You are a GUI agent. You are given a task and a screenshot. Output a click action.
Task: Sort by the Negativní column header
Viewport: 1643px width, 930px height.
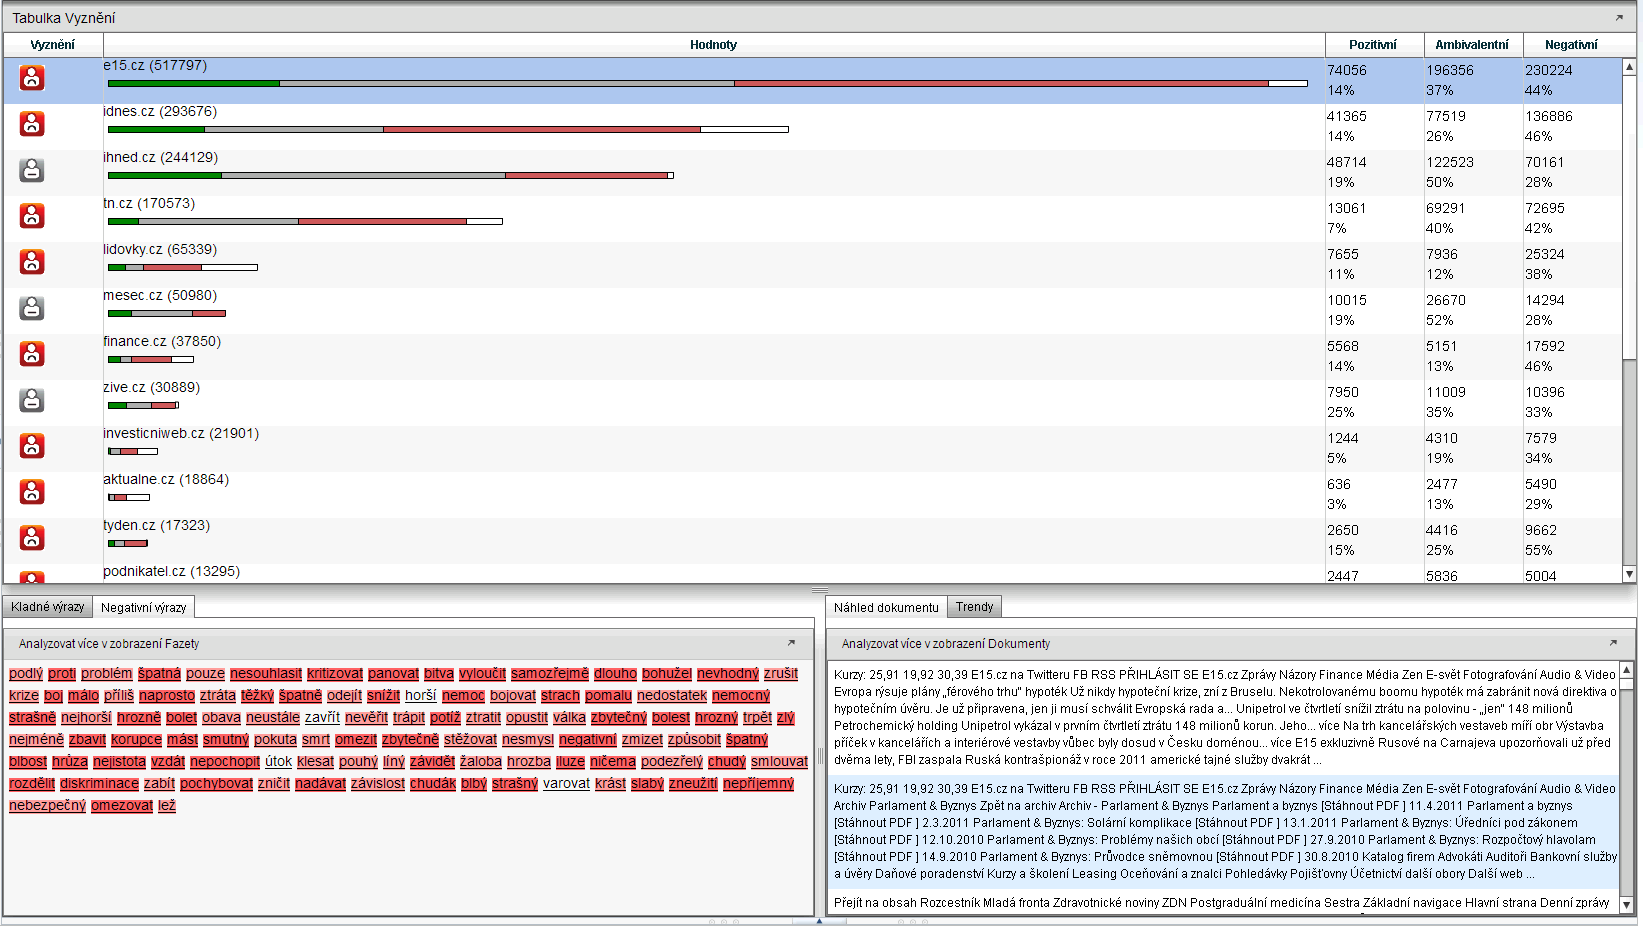1571,45
